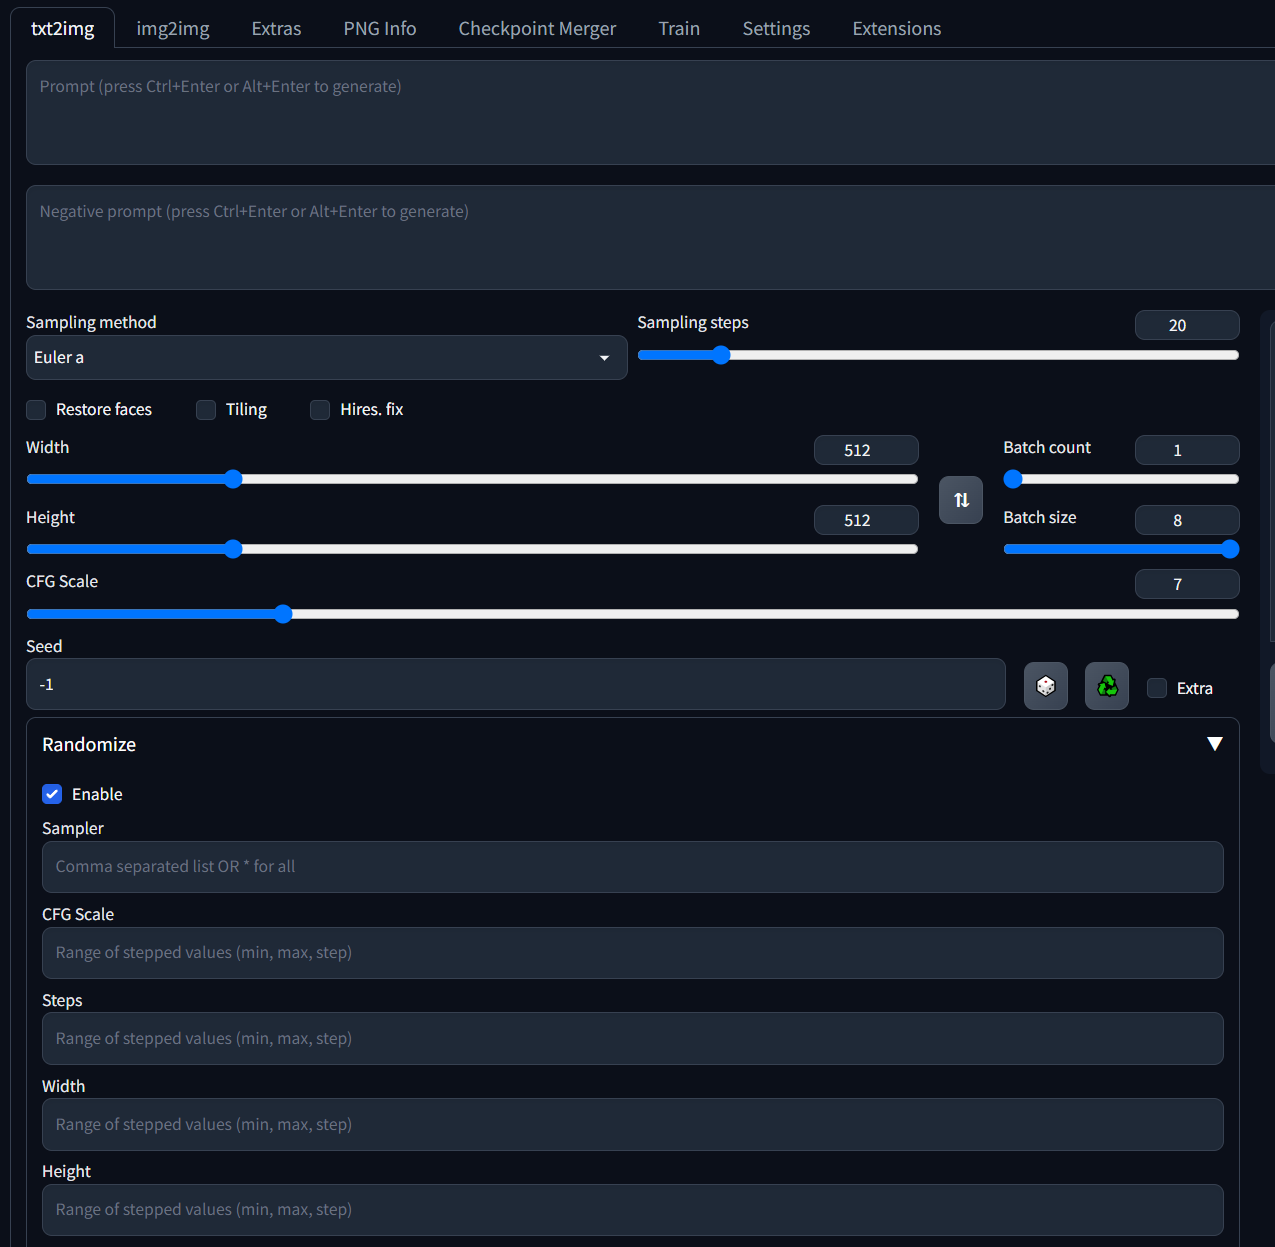Click the Batch size slider handle
This screenshot has width=1275, height=1247.
coord(1230,549)
